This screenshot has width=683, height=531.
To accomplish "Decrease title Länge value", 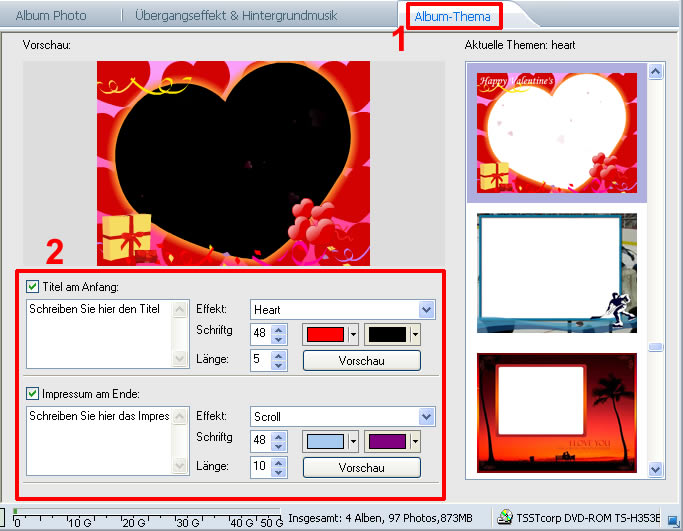I will point(279,365).
